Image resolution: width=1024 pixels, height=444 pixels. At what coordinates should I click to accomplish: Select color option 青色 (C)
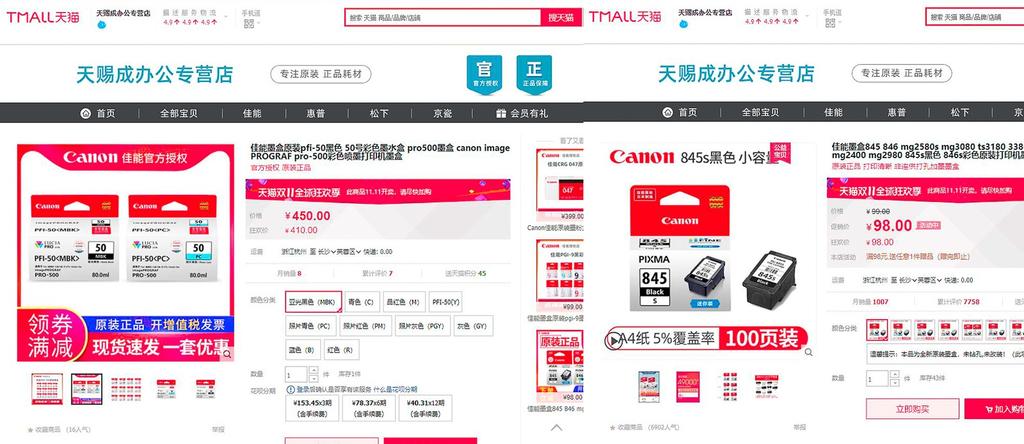pos(360,302)
